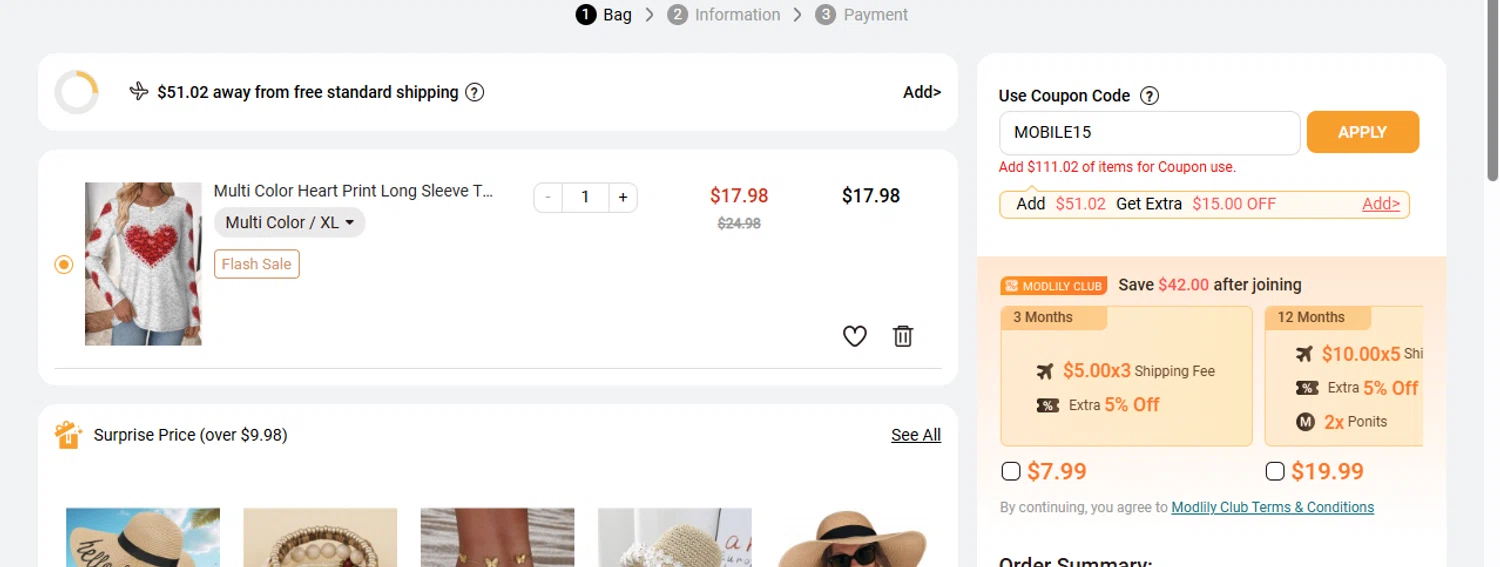Click the shipping progress ring
The height and width of the screenshot is (567, 1500).
[x=77, y=92]
